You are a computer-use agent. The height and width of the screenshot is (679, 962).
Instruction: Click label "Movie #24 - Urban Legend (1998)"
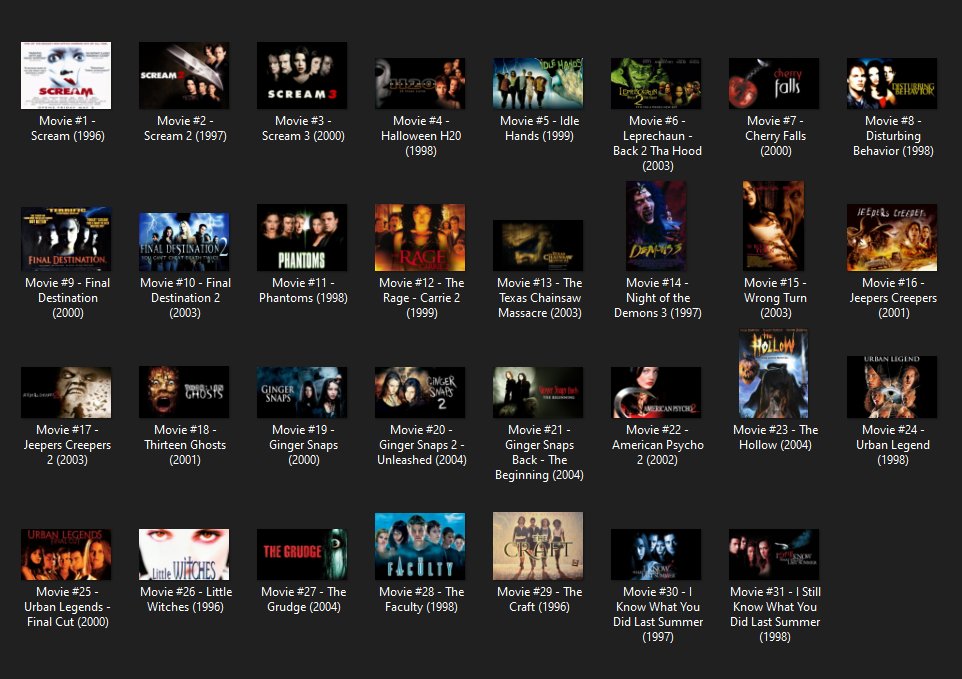893,445
